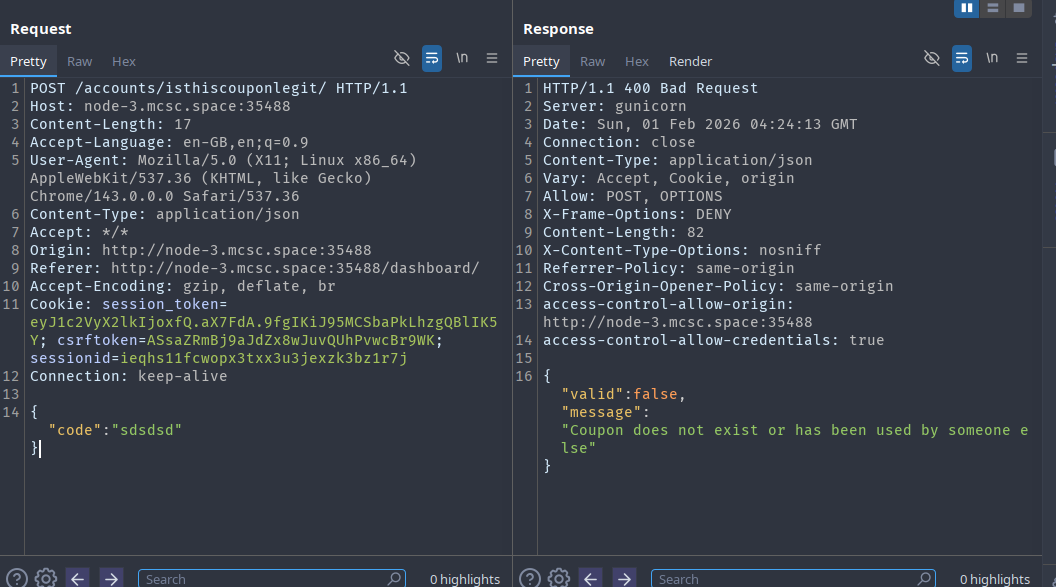
Task: Click Response magnifier search icon
Action: (x=924, y=578)
